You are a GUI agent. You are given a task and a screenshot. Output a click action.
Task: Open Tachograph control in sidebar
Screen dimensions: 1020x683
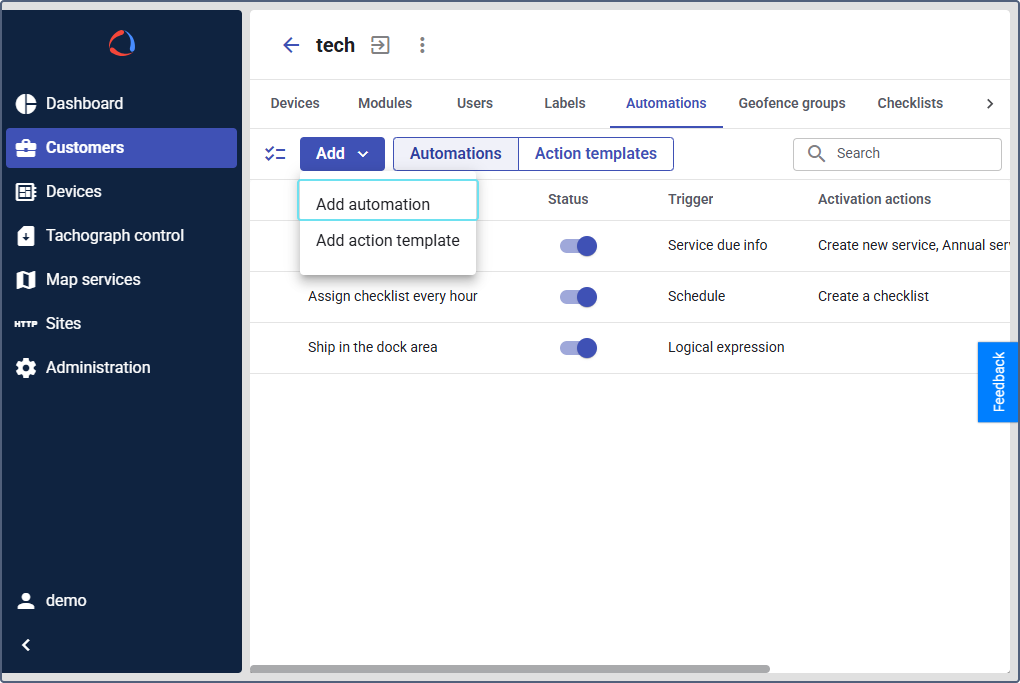tap(114, 235)
